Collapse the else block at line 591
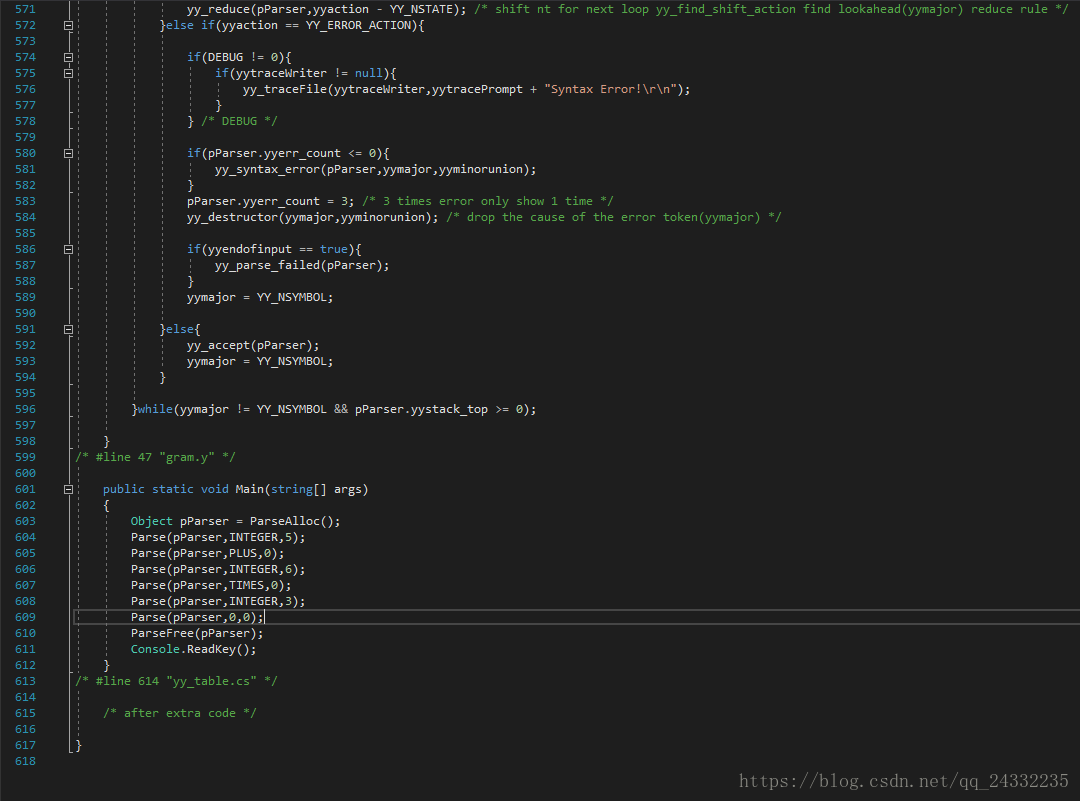The image size is (1080, 801). point(68,329)
